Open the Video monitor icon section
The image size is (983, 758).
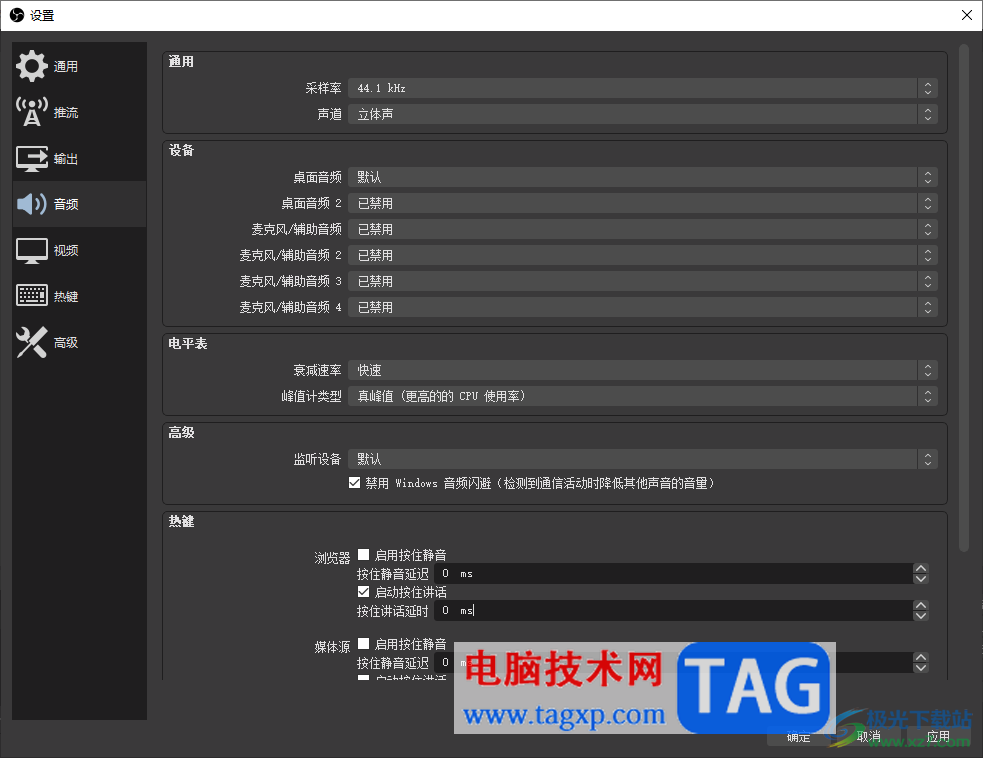31,250
